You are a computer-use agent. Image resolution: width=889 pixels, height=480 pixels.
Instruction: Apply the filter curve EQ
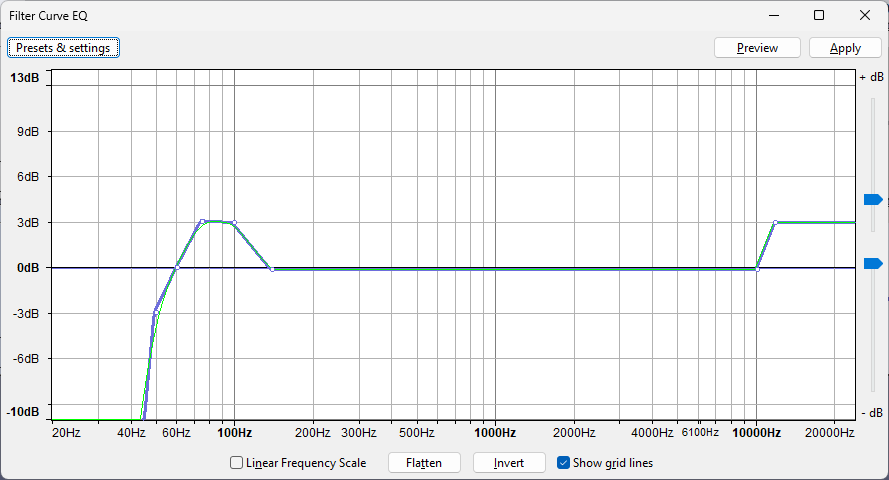[x=845, y=48]
